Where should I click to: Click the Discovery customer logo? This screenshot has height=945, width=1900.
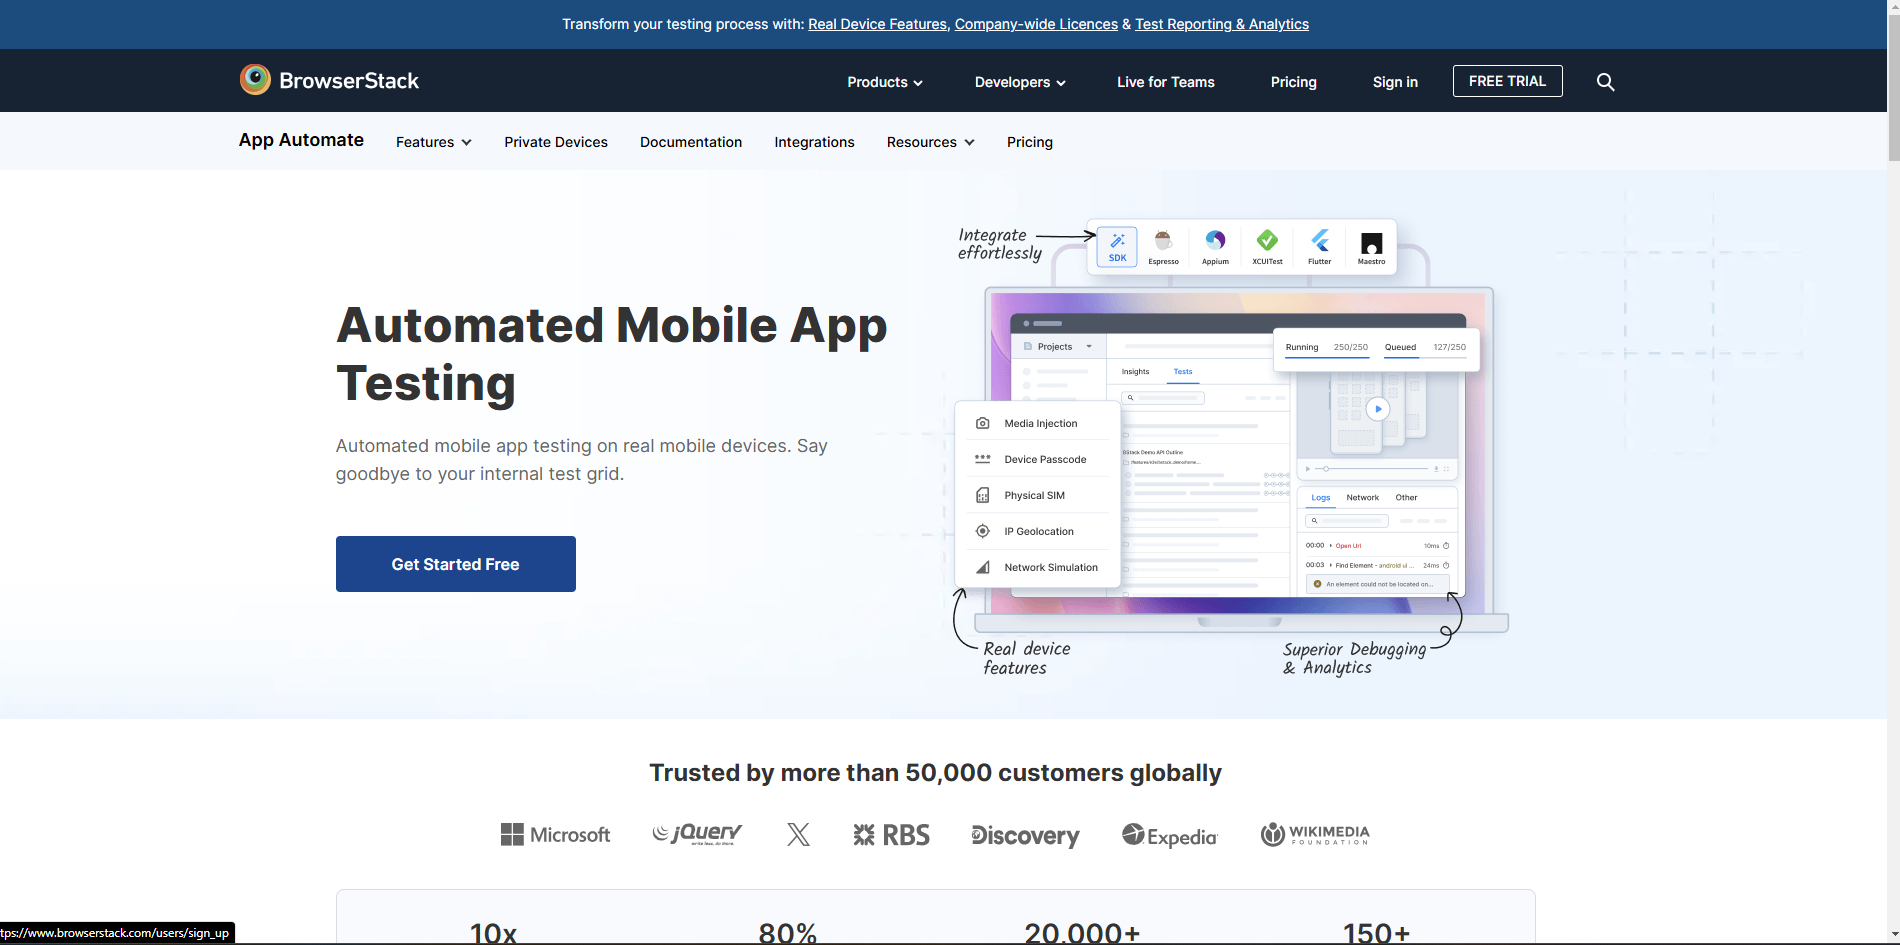tap(1025, 835)
